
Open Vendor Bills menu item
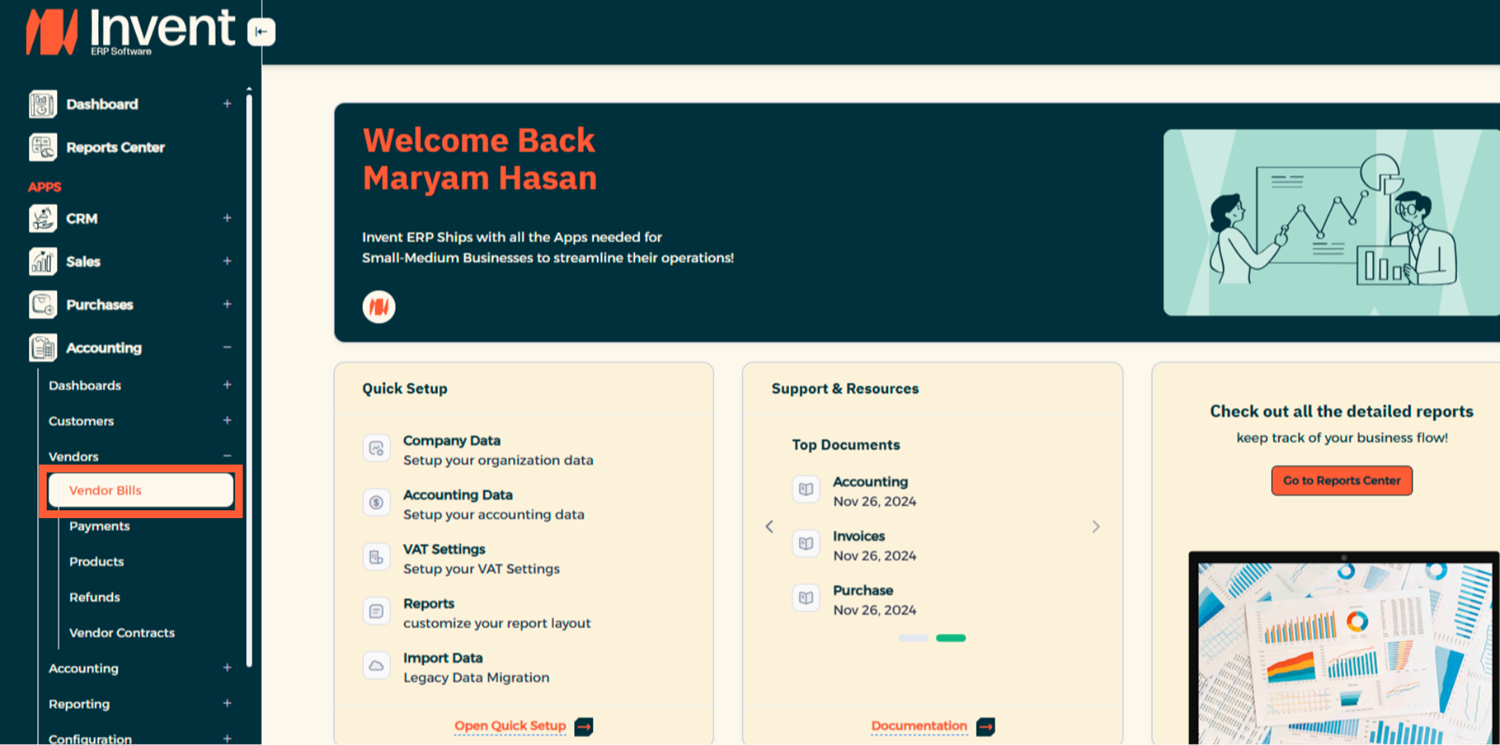click(140, 491)
